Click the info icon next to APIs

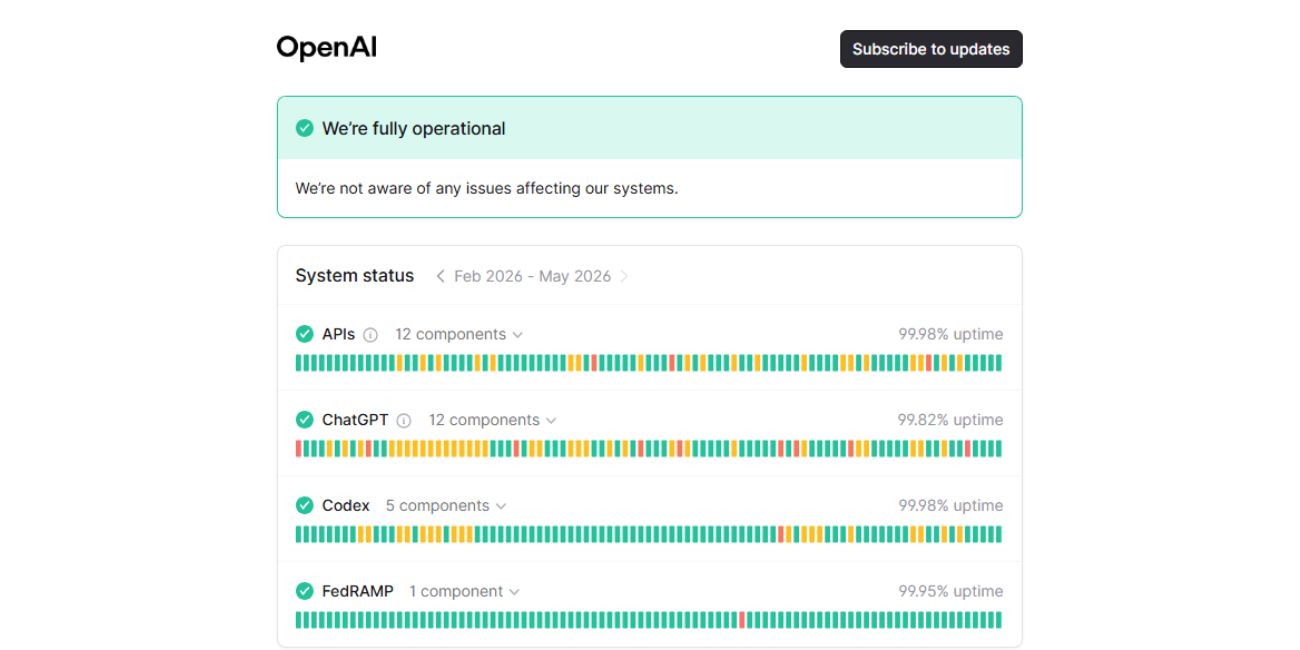371,335
